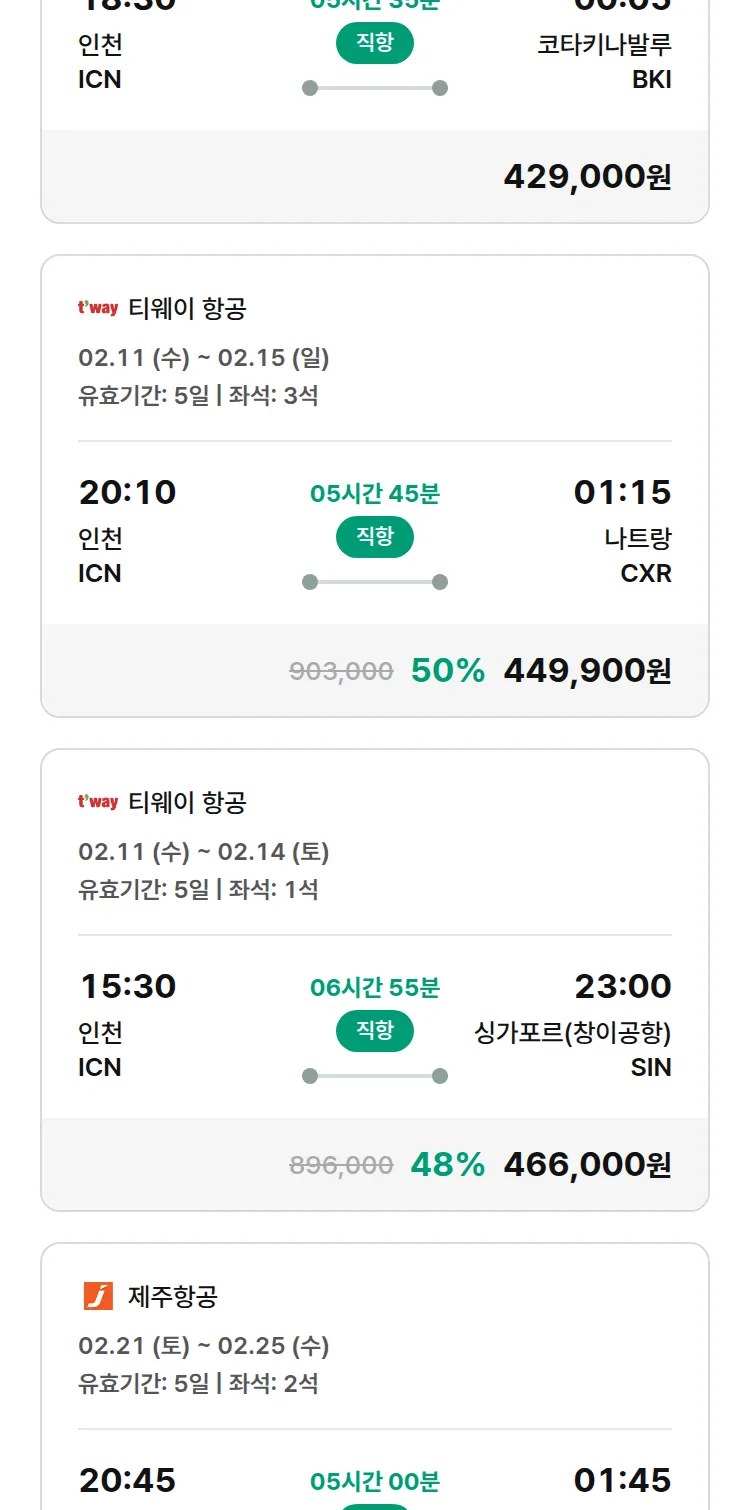
Task: Select the 449,900원 Nha Trang fare
Action: click(x=587, y=671)
